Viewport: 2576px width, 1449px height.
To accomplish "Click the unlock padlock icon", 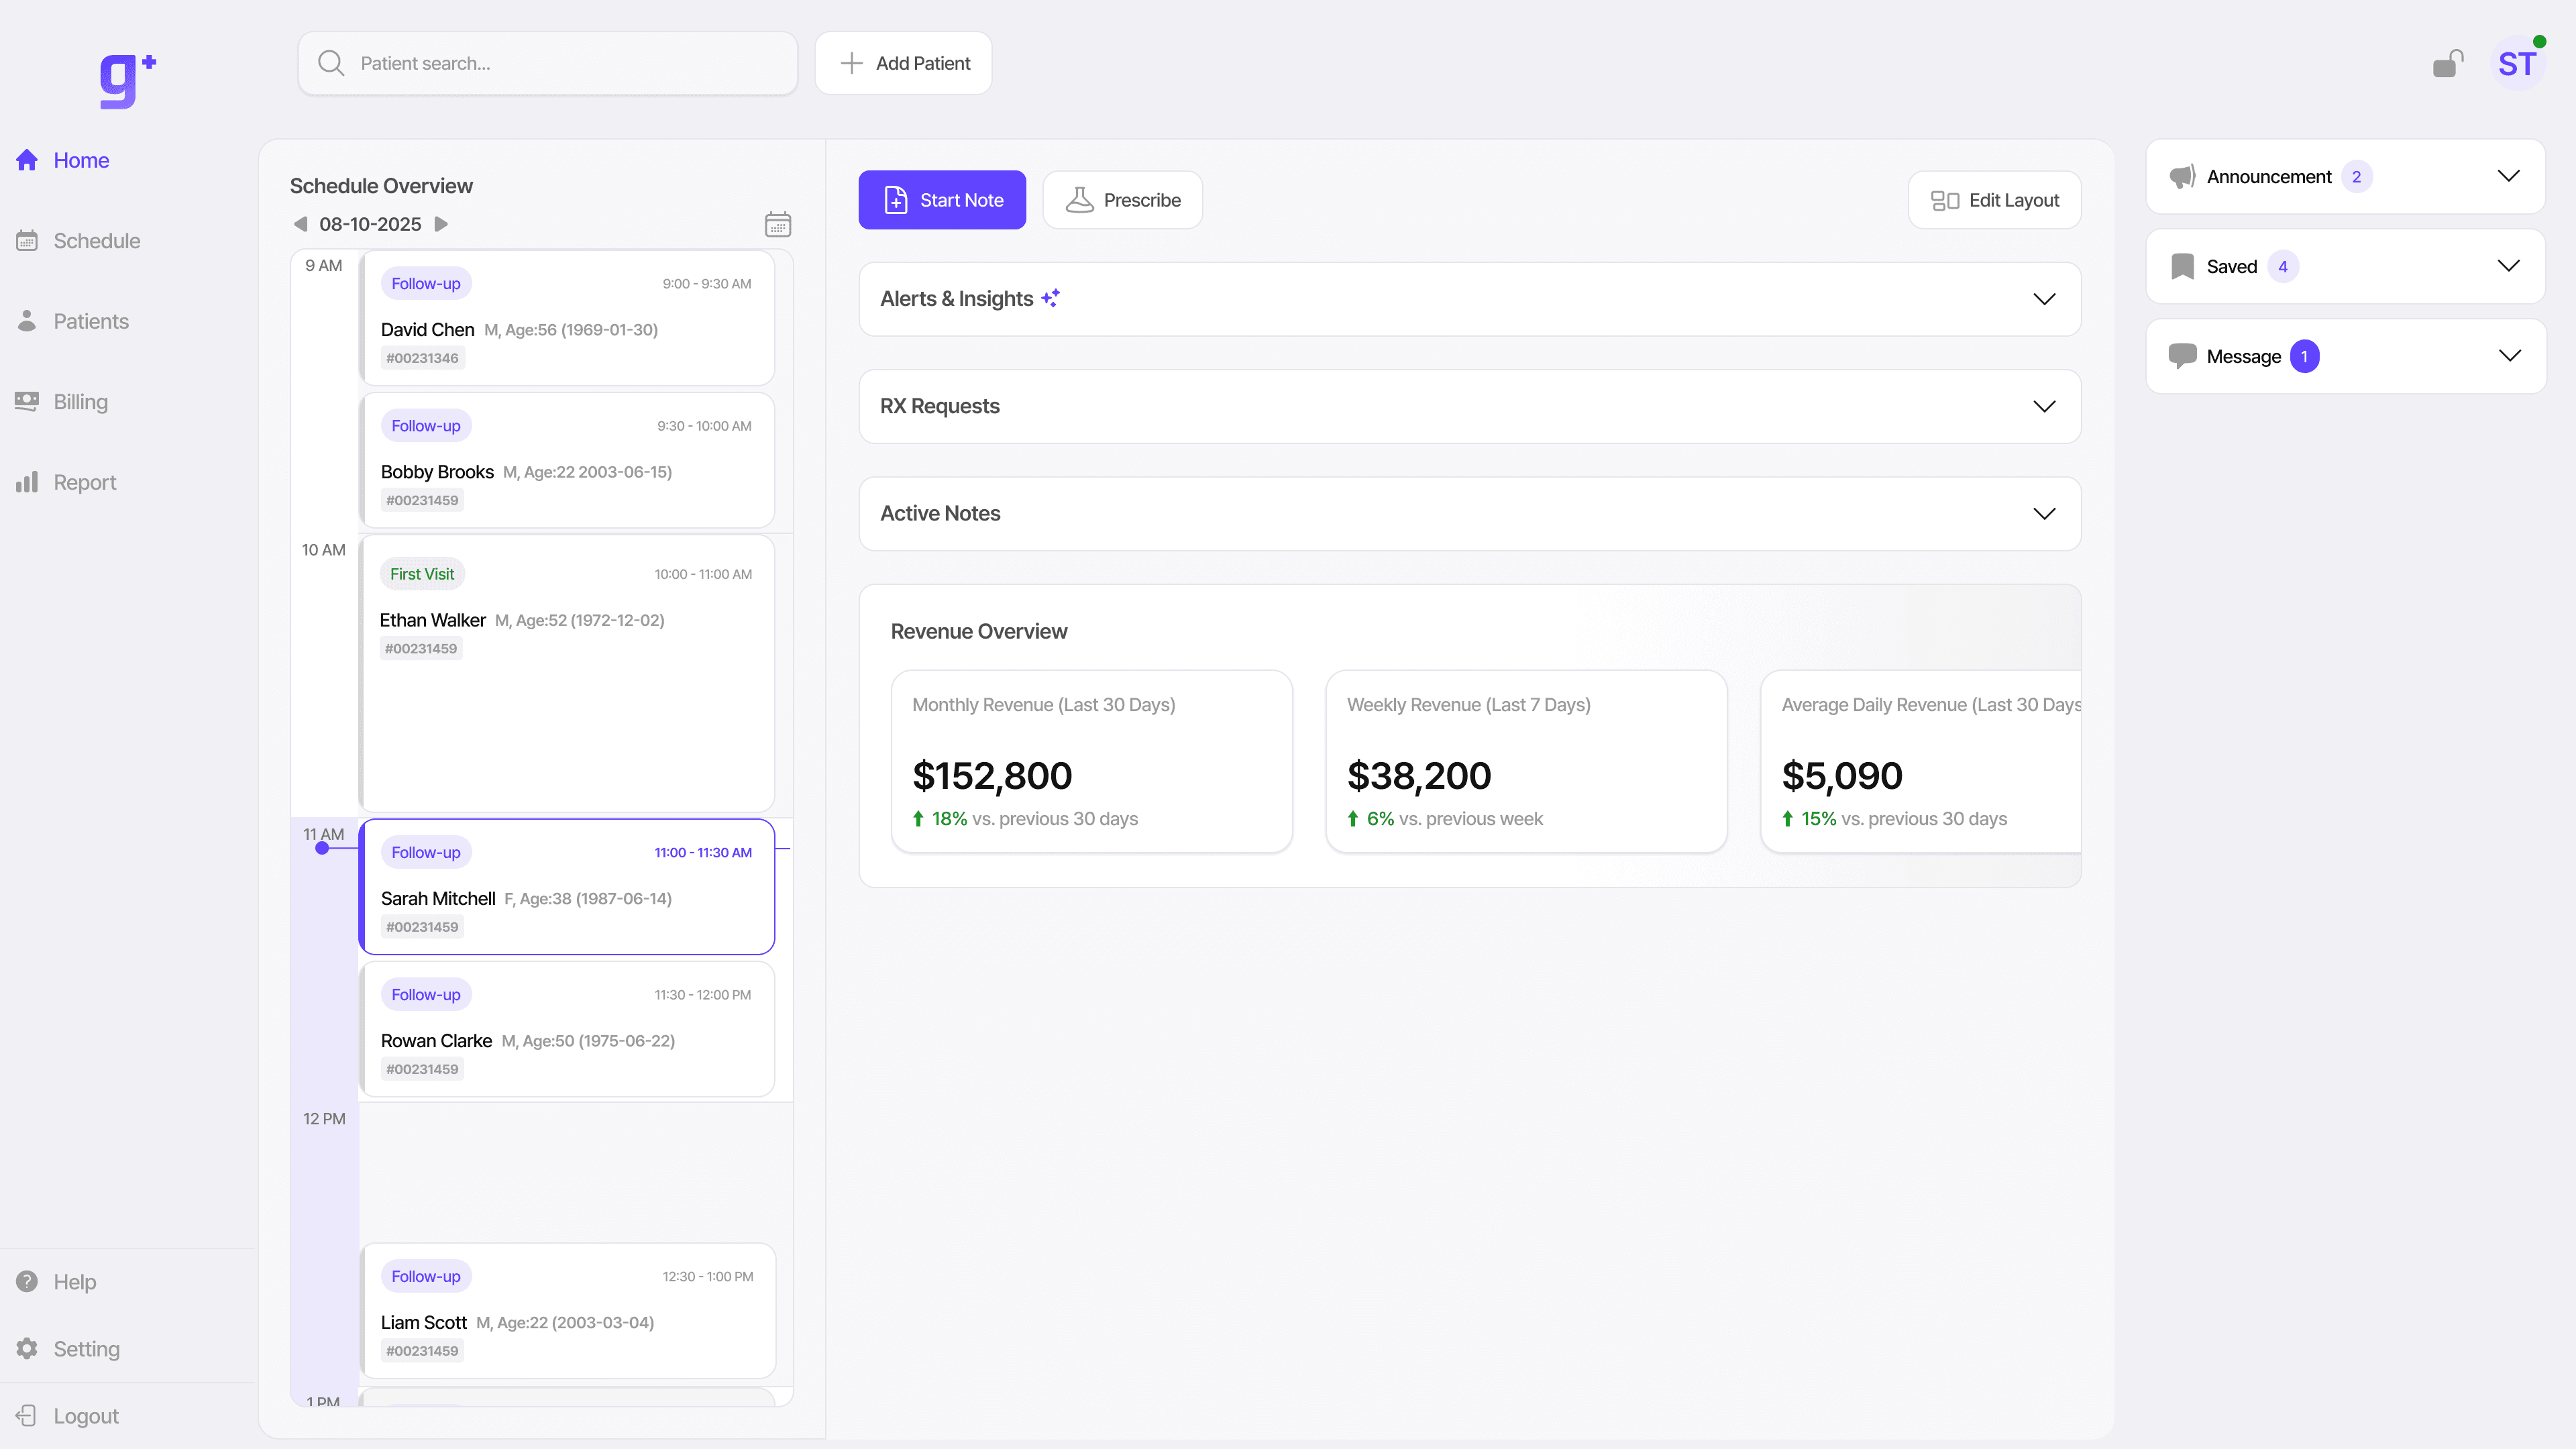I will [2447, 64].
